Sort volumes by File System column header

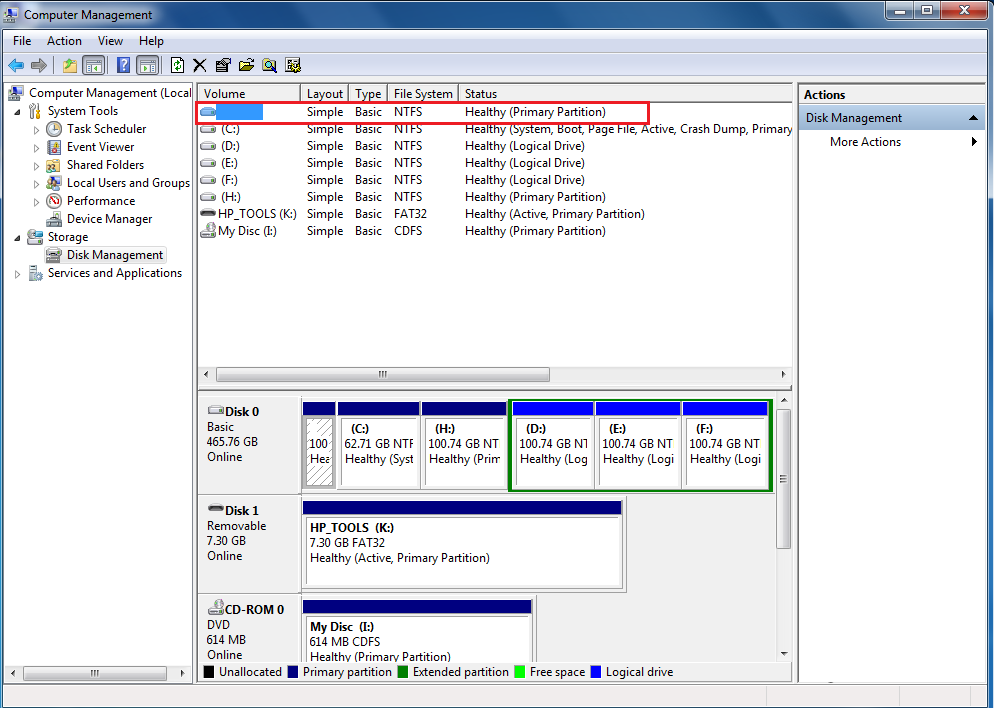423,94
